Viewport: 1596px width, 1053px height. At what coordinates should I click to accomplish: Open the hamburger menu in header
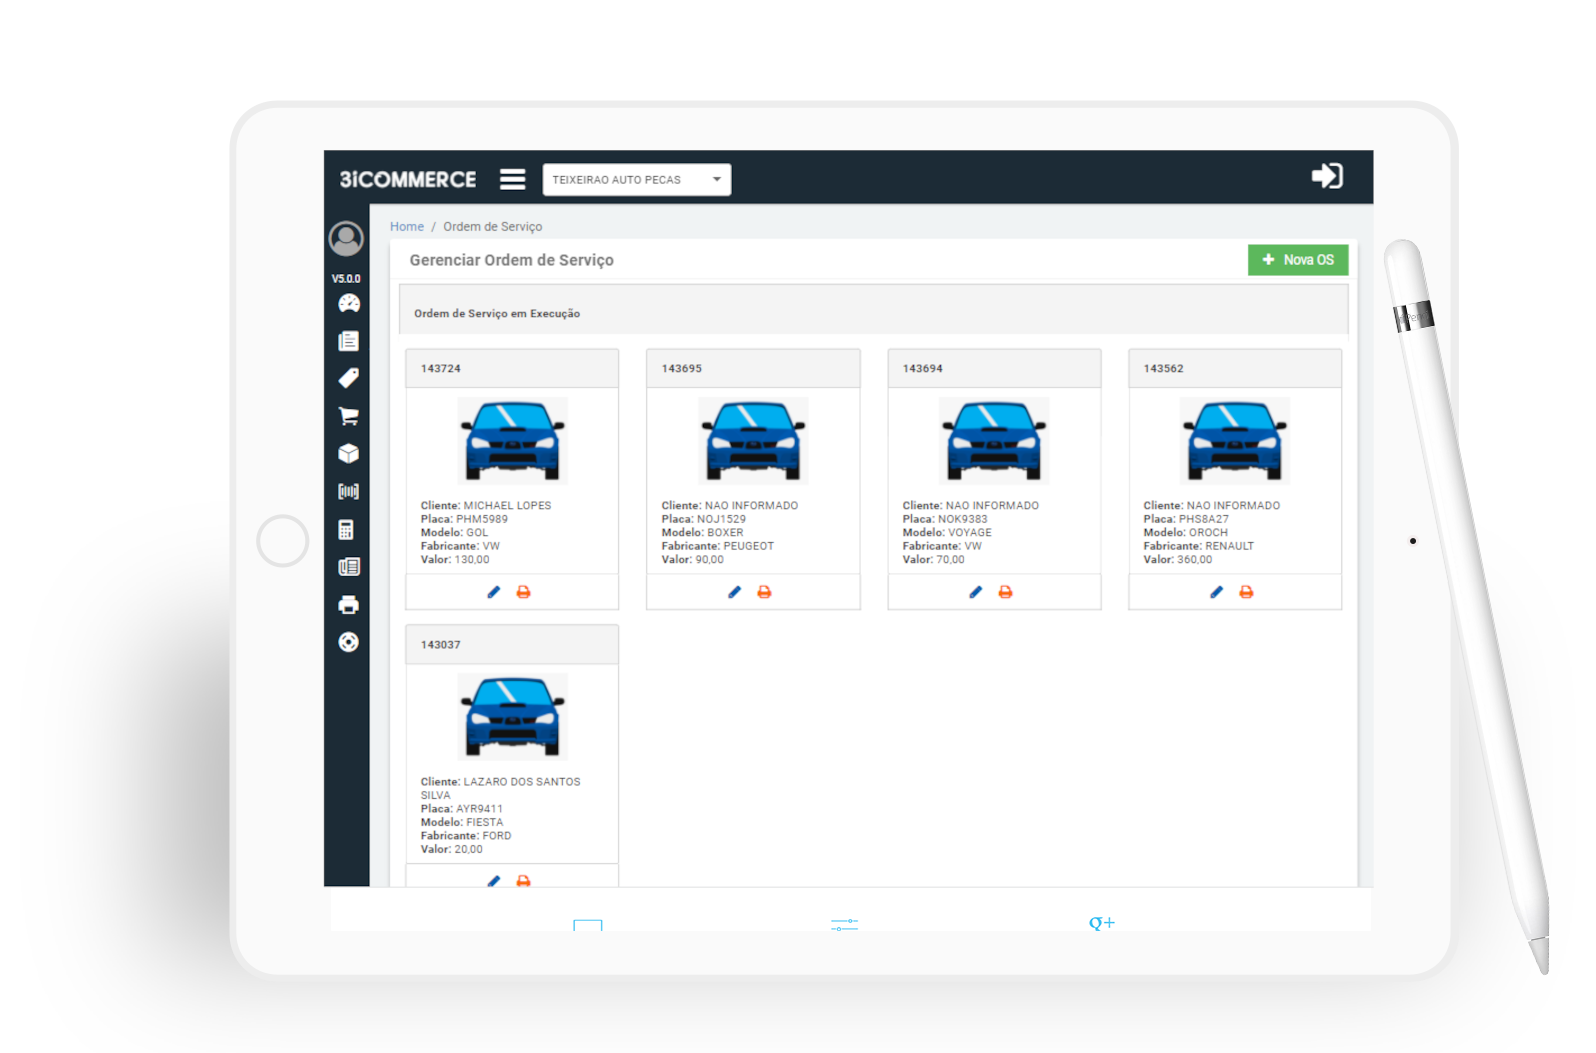[x=513, y=179]
